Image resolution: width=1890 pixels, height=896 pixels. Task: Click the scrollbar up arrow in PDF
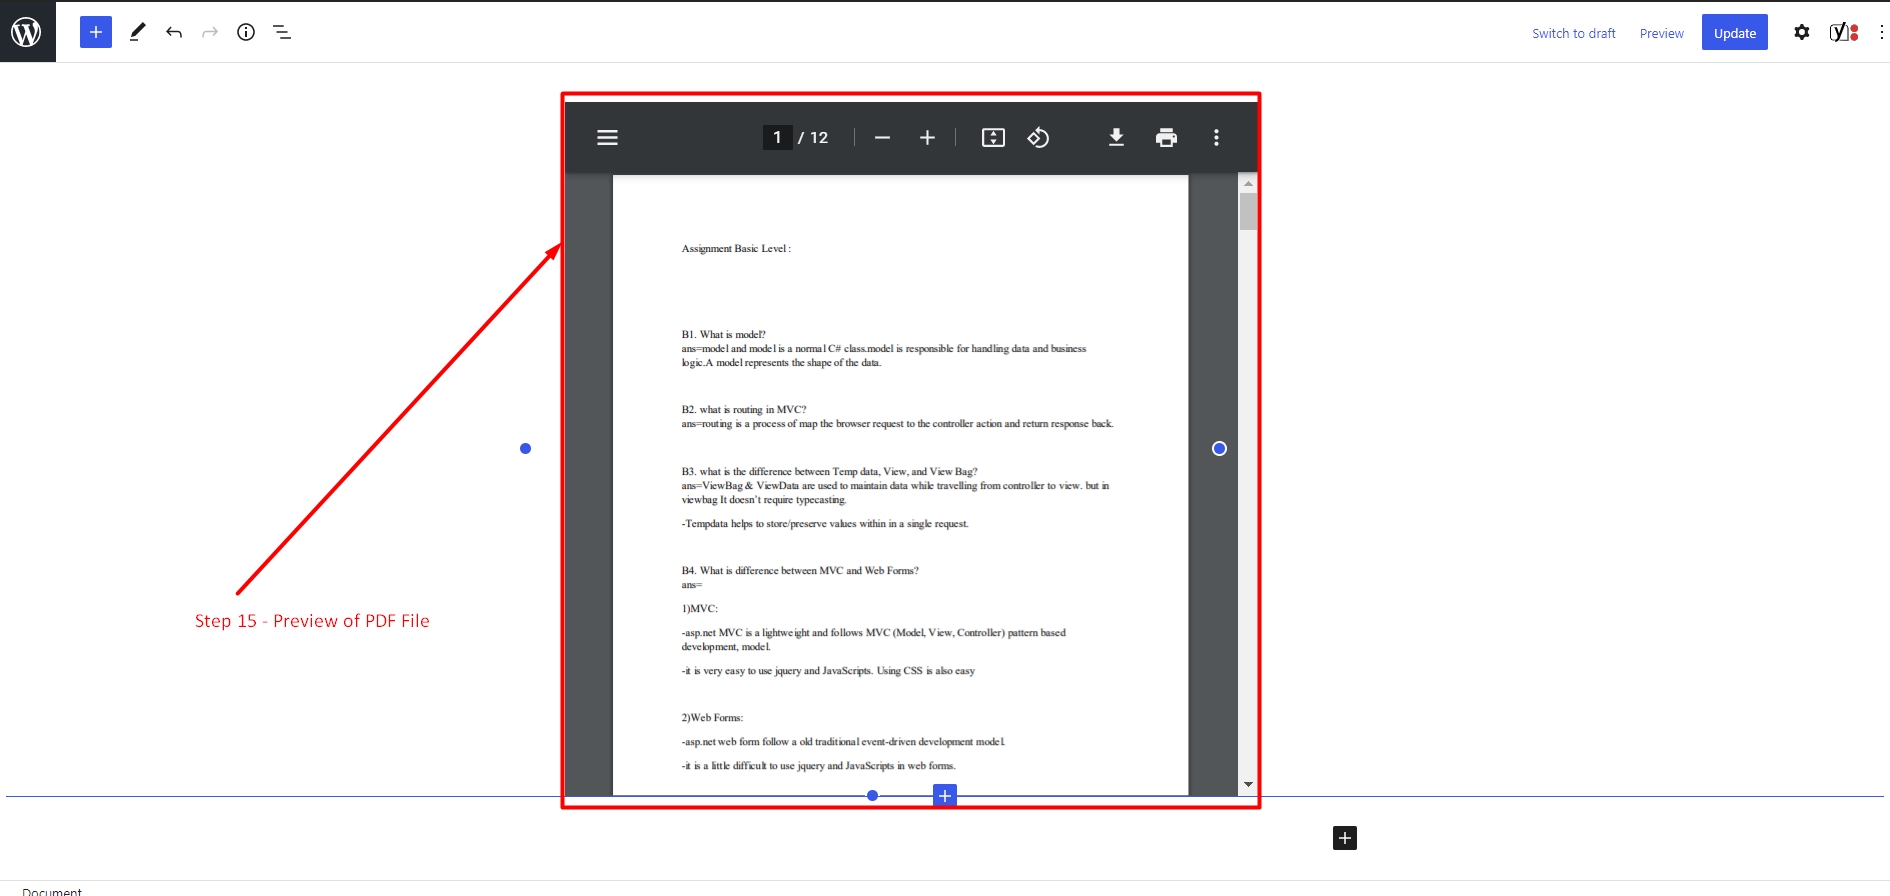click(1248, 183)
